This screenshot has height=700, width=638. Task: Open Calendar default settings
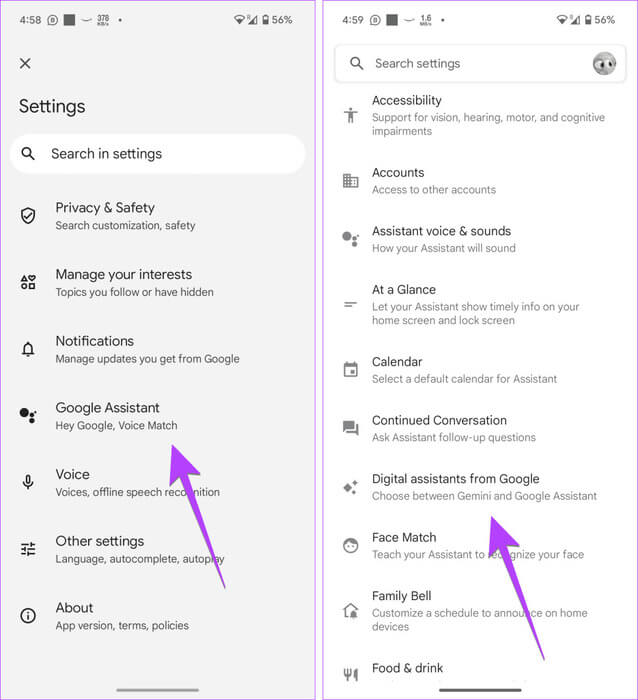click(x=480, y=370)
